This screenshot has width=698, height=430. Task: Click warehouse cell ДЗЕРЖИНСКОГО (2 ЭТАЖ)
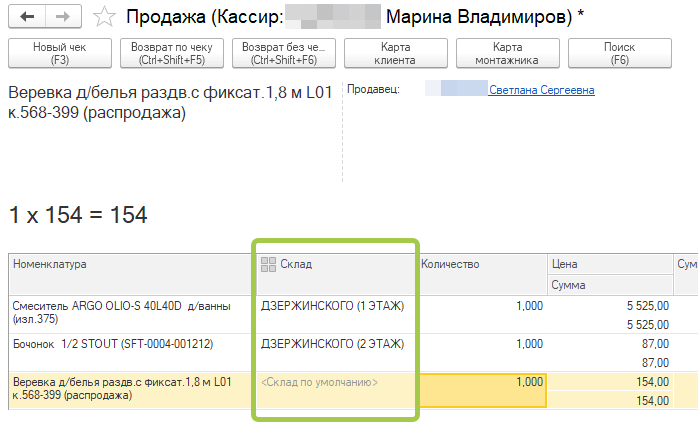(332, 344)
